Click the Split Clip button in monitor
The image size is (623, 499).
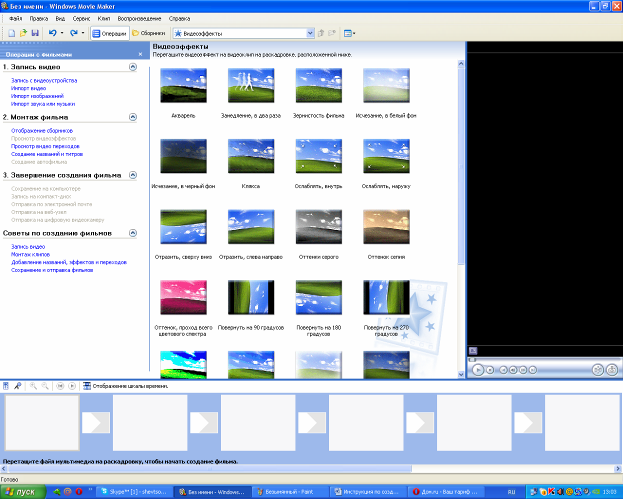point(598,370)
